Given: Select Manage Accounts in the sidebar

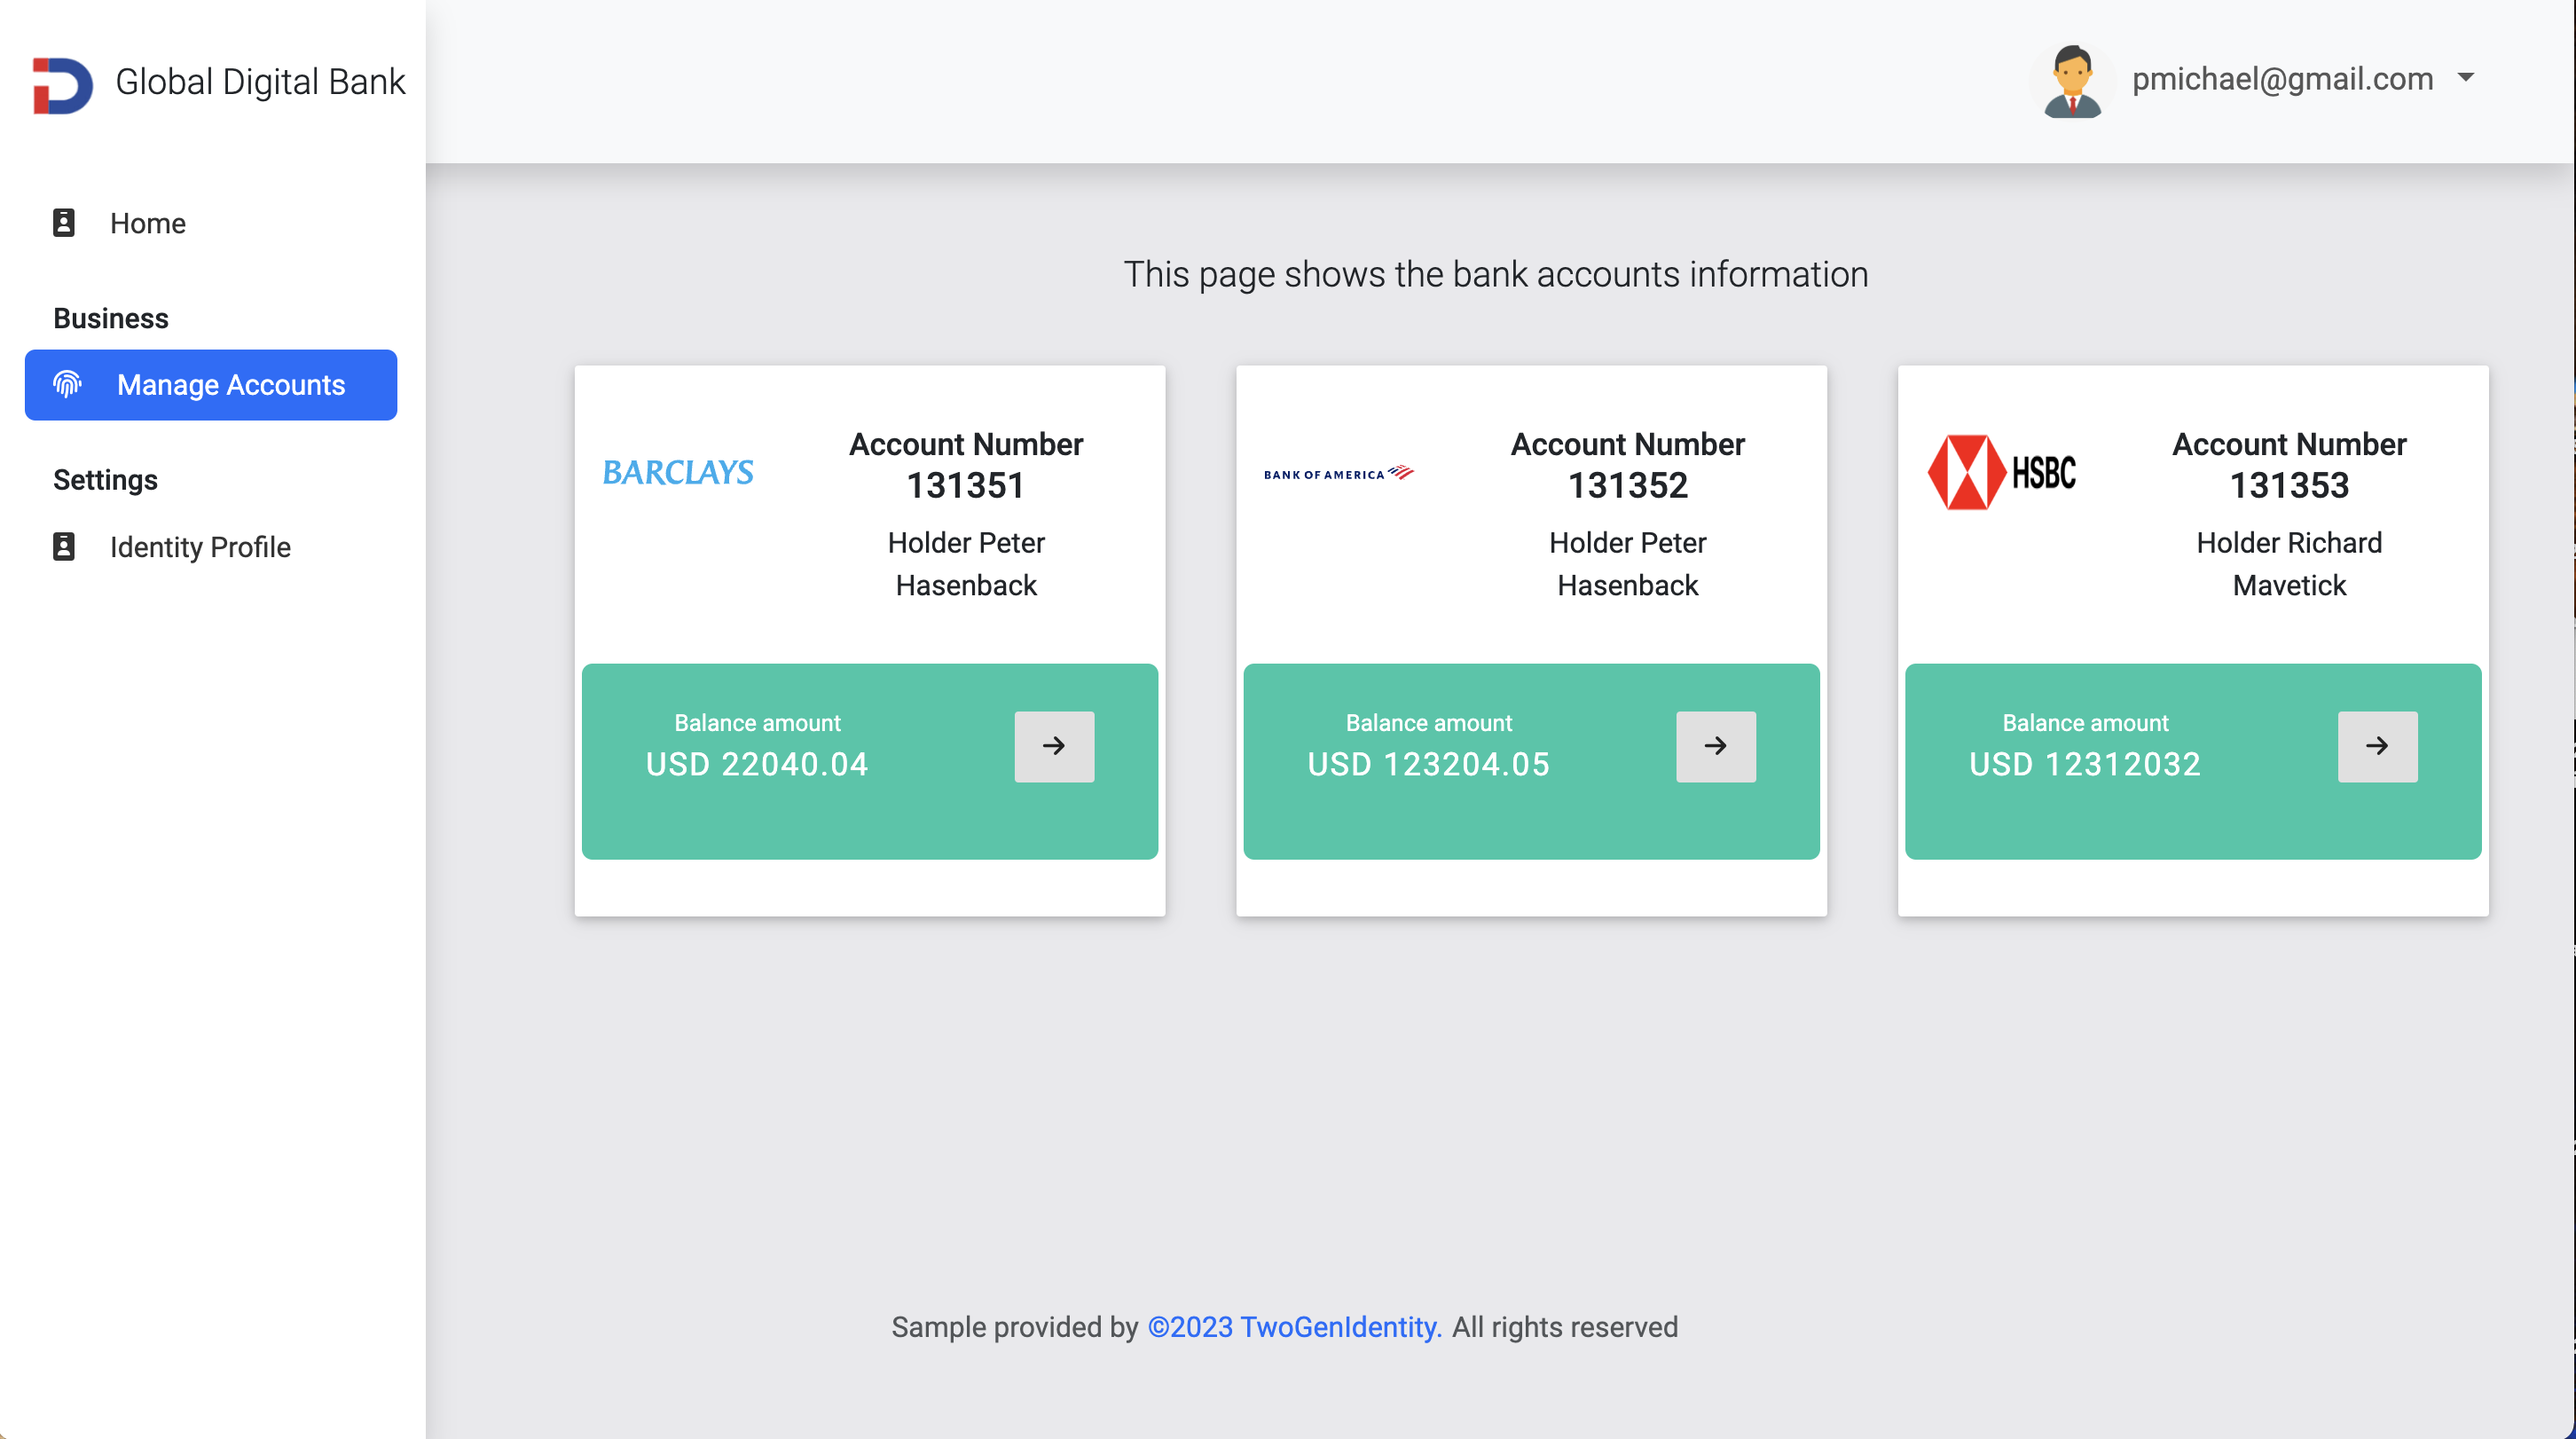Looking at the screenshot, I should (230, 385).
